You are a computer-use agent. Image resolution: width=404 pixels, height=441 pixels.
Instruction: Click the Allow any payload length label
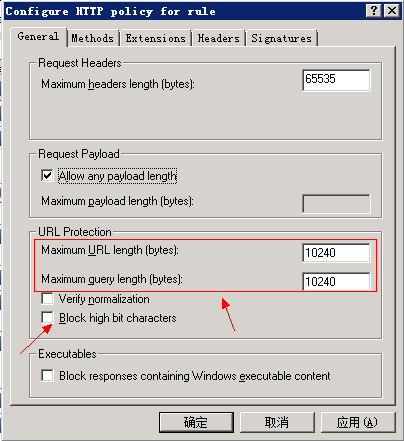[x=117, y=176]
